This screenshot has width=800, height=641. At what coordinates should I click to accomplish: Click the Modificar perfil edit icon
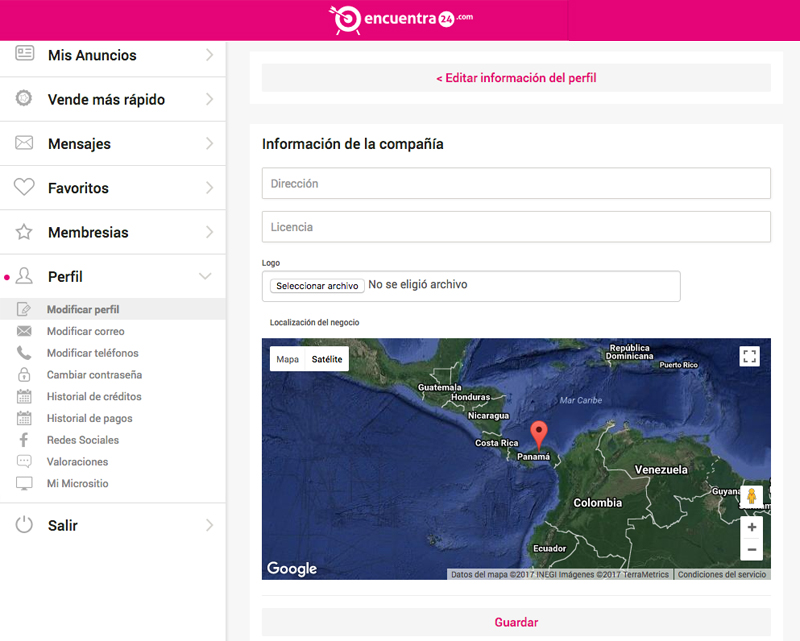(23, 309)
